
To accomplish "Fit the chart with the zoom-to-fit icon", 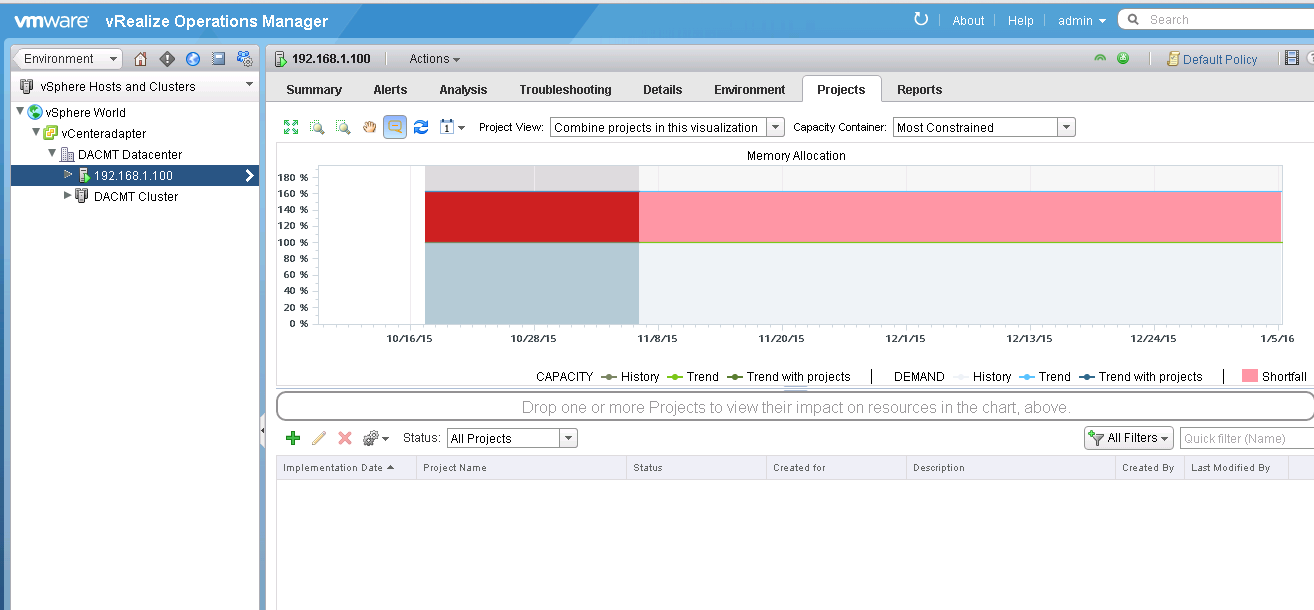I will 291,127.
